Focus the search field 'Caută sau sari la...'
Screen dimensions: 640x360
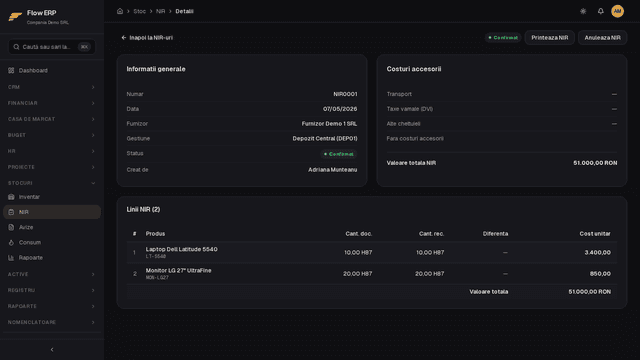pos(52,47)
